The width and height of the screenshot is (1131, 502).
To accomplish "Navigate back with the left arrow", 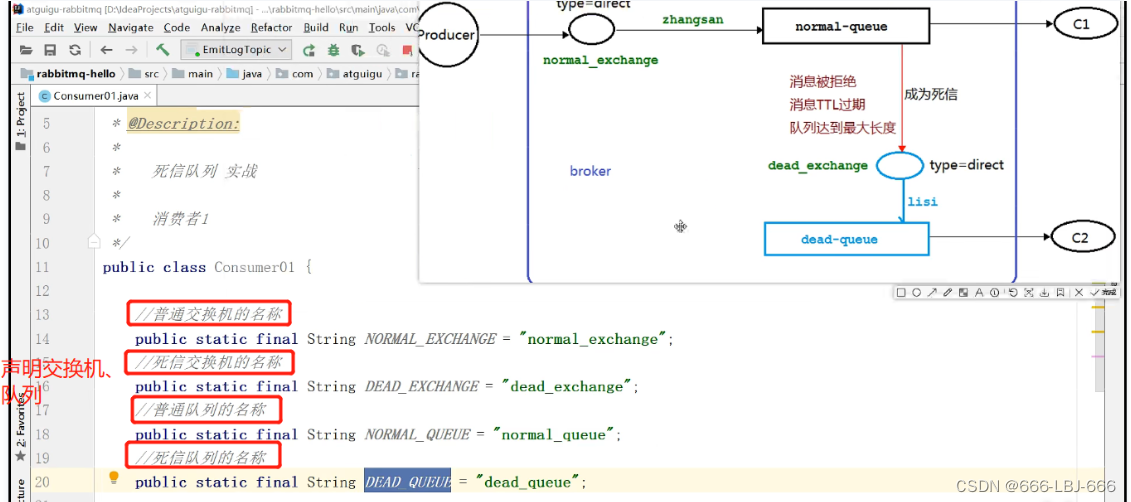I will pos(107,50).
